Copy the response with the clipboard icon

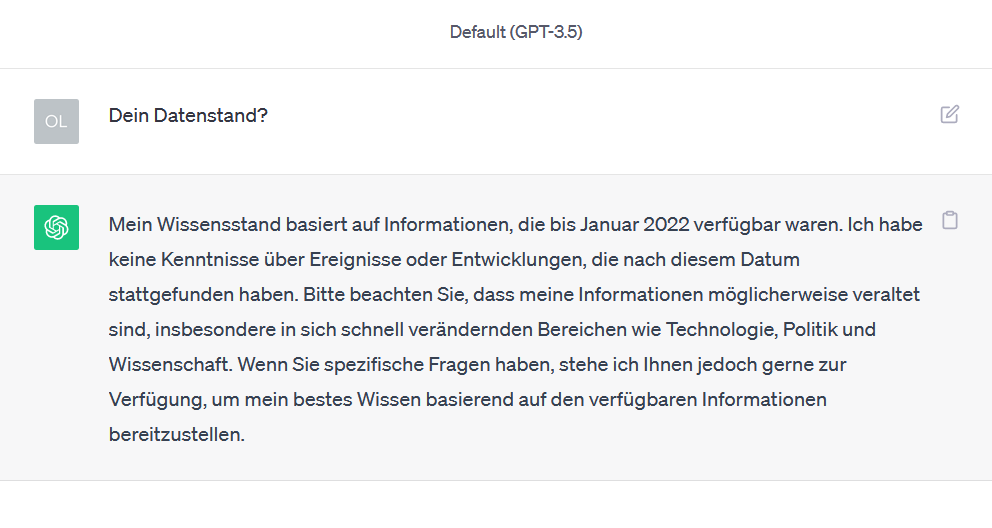coord(950,220)
